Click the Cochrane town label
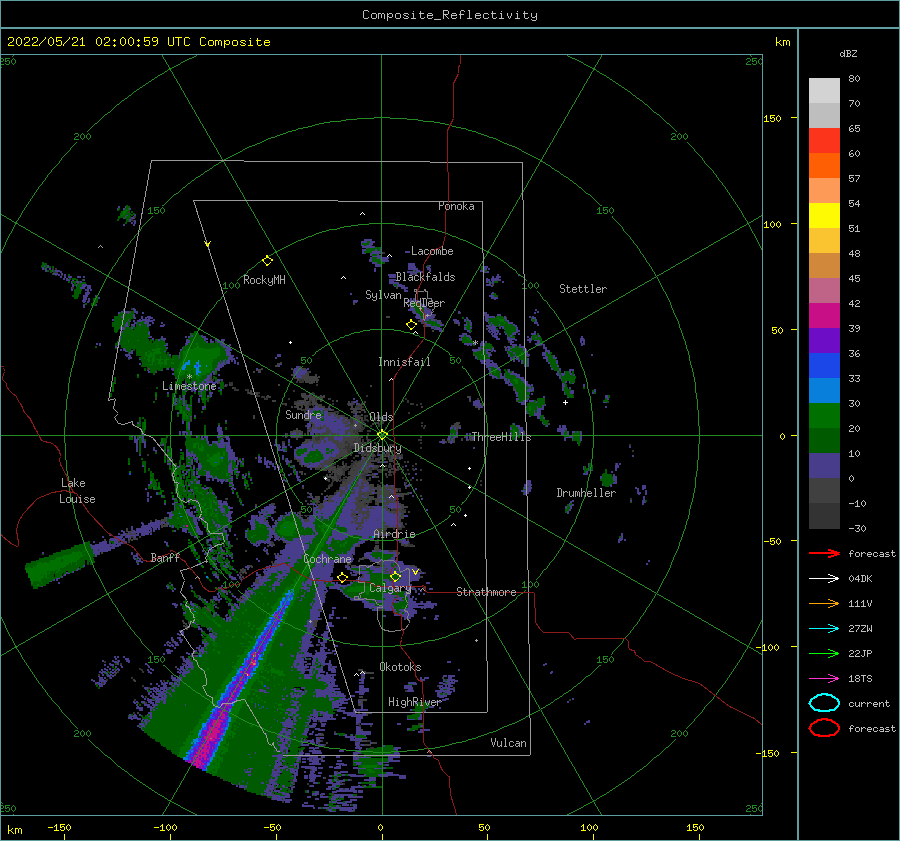This screenshot has height=841, width=900. [x=327, y=559]
